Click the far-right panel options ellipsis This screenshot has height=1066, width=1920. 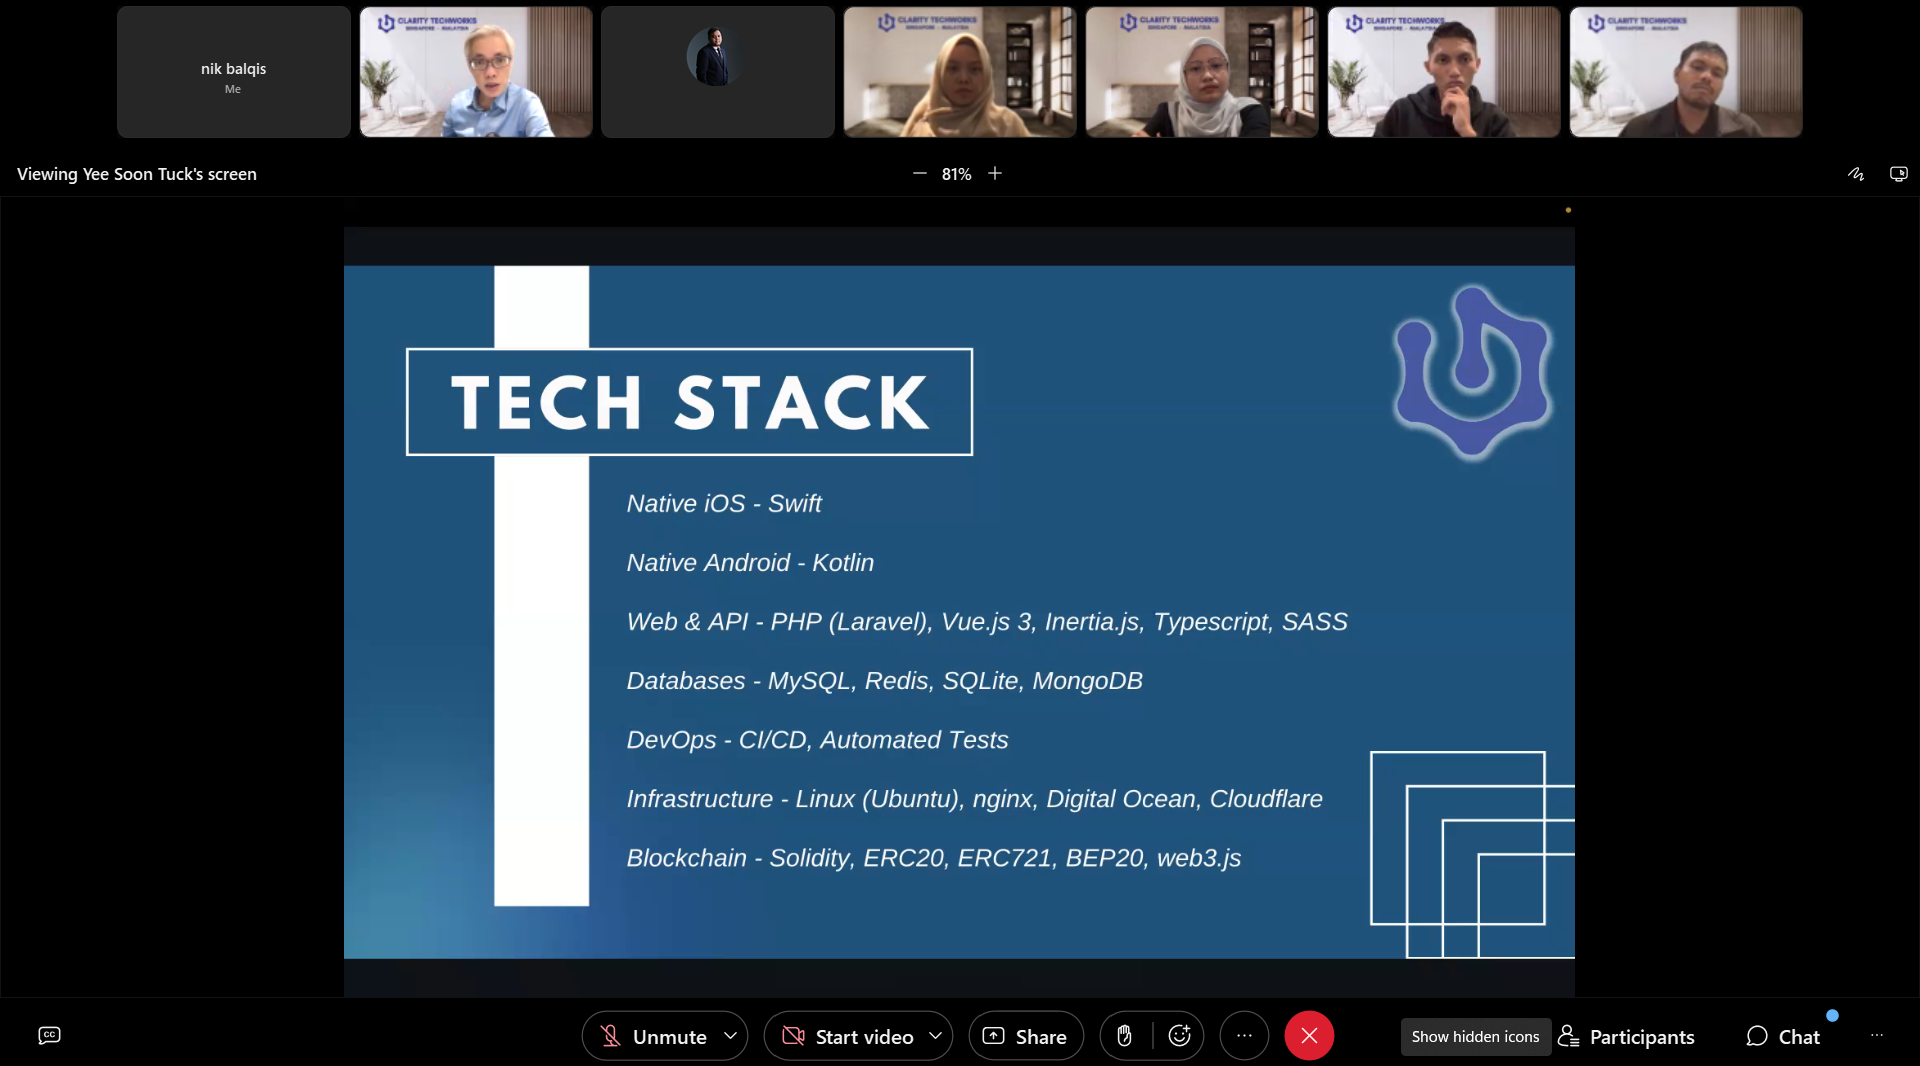(1877, 1036)
